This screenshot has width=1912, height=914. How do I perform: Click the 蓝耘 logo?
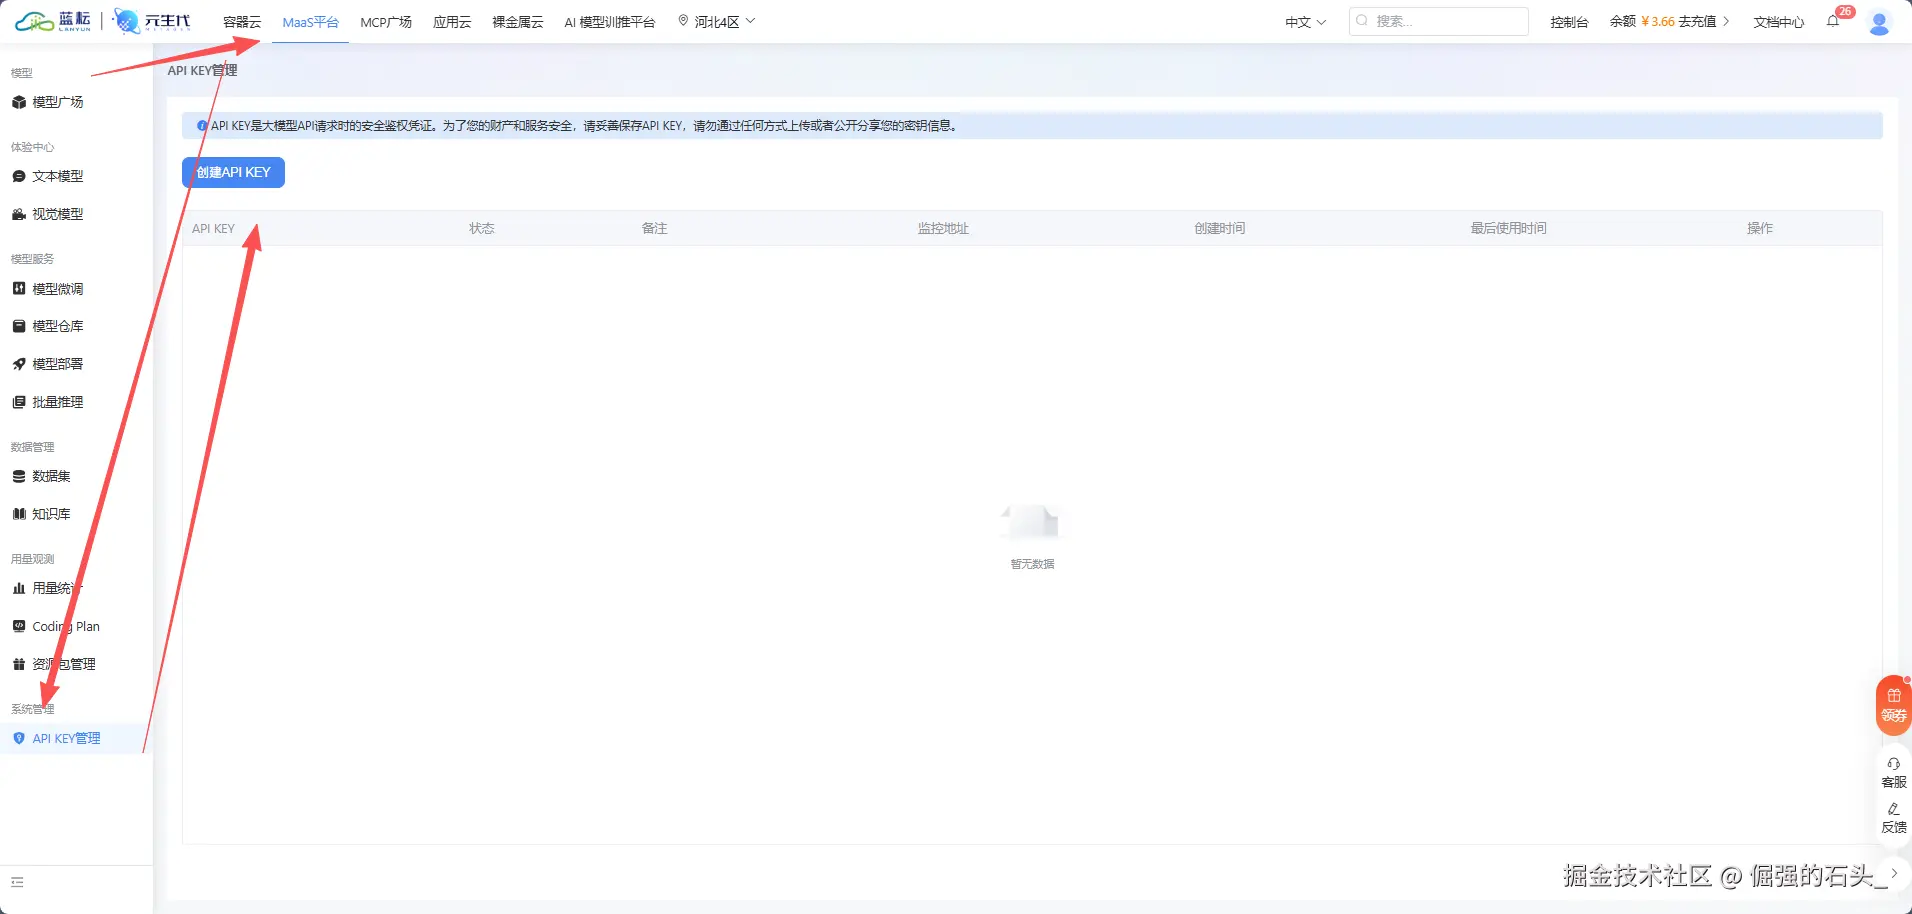tap(53, 21)
